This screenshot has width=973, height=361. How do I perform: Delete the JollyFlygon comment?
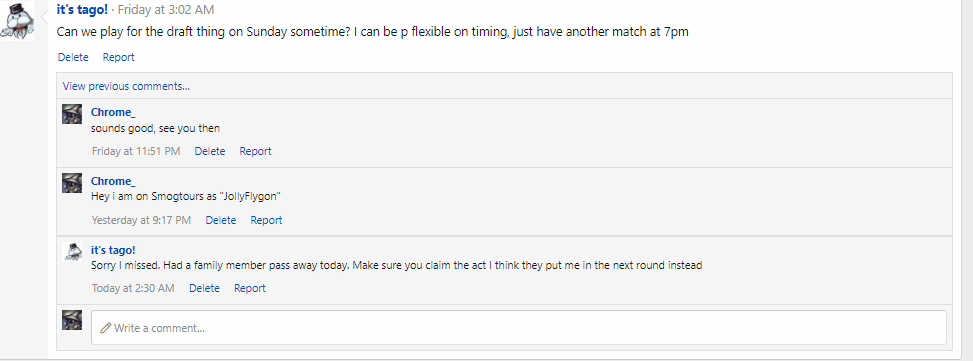pyautogui.click(x=221, y=220)
